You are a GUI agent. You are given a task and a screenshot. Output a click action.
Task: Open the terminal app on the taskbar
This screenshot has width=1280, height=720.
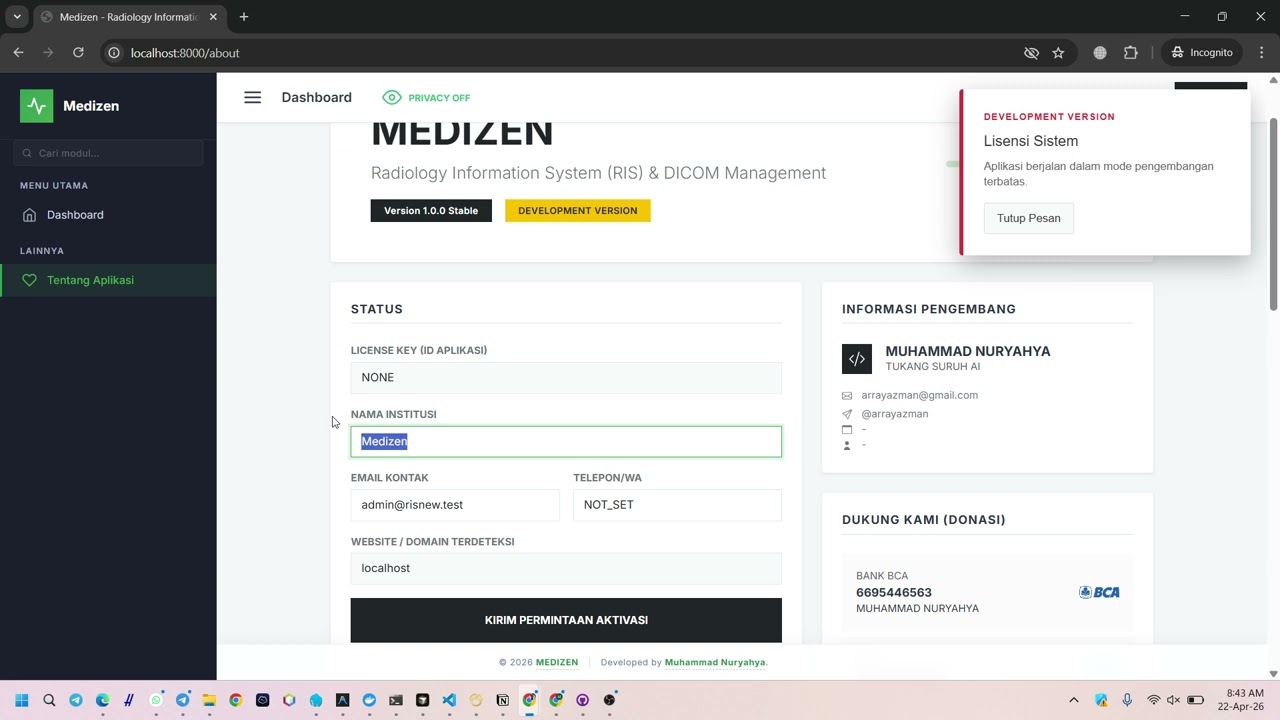[396, 700]
